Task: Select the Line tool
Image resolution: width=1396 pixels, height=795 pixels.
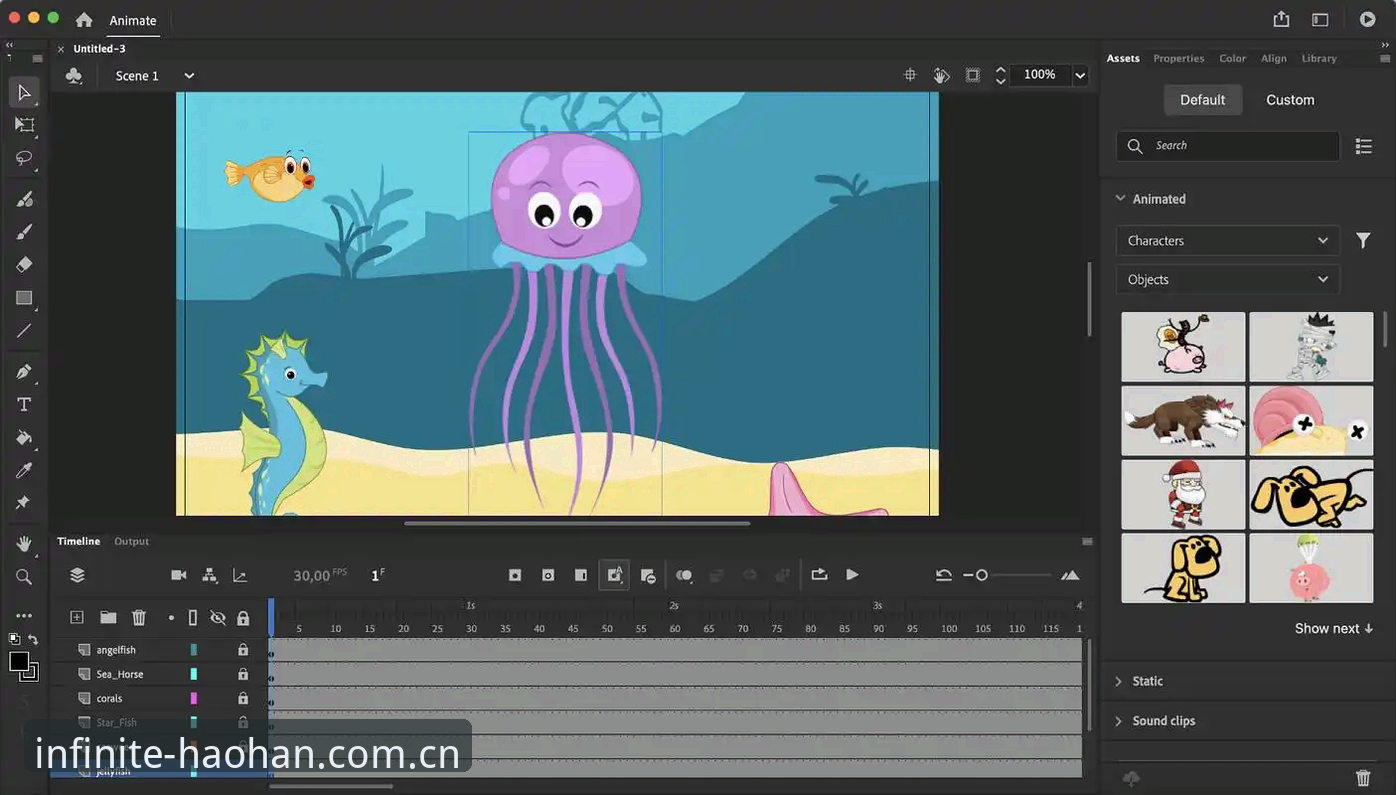Action: click(25, 331)
